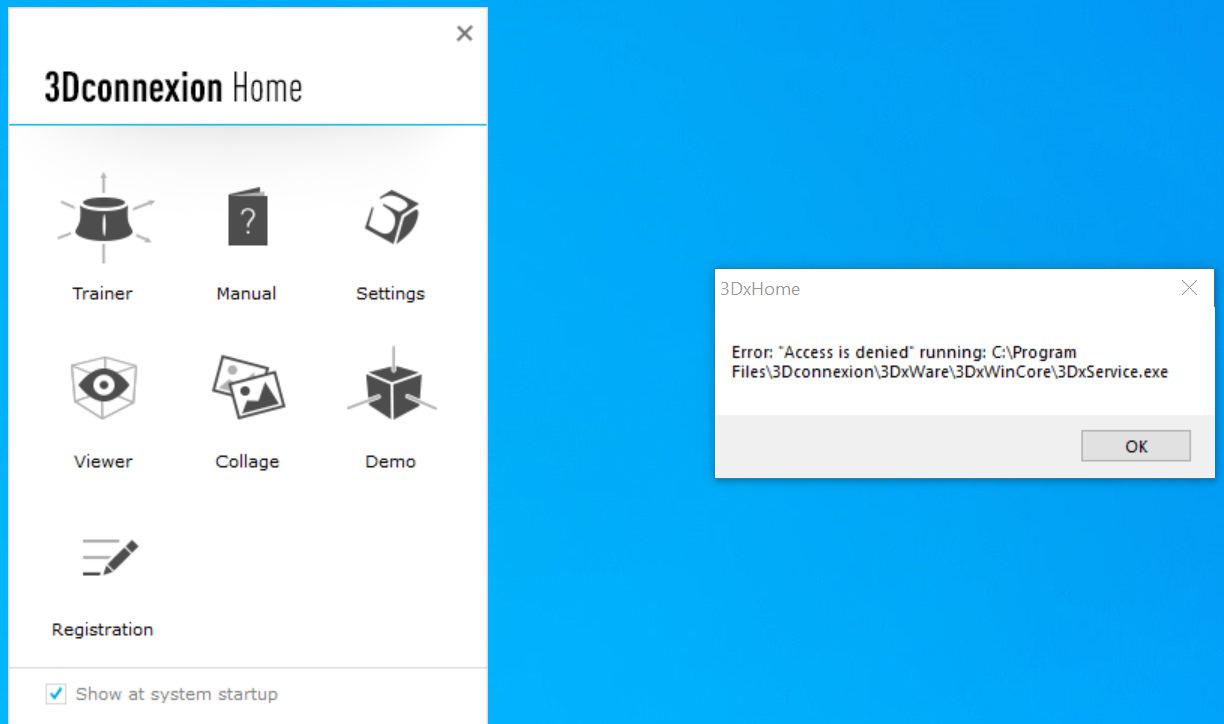Open the Trainer puck icon
This screenshot has height=724, width=1224.
104,218
